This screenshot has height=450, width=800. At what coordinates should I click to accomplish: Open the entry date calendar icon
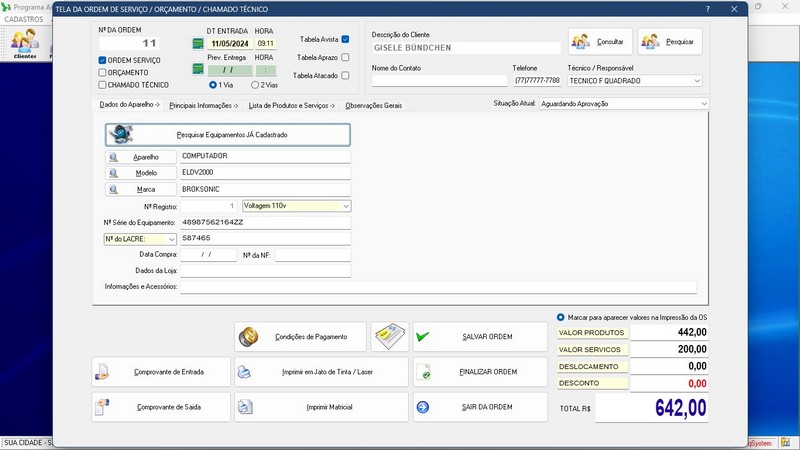click(198, 44)
